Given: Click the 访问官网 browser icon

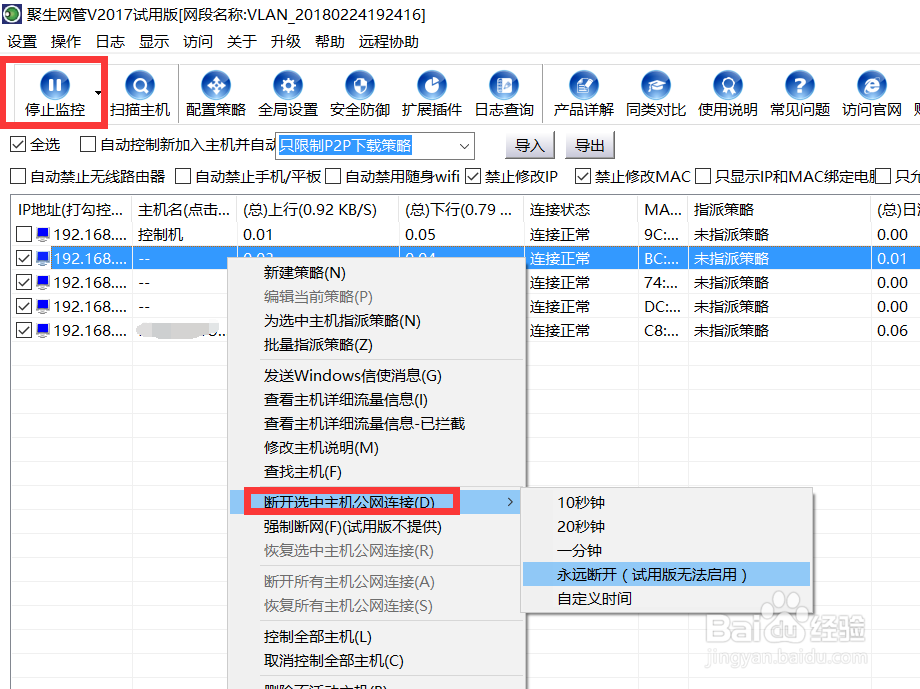Looking at the screenshot, I should coord(871,86).
